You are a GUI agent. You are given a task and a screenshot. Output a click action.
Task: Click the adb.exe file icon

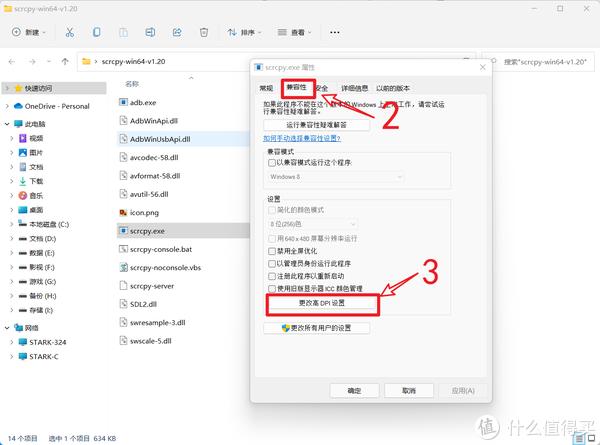[123, 102]
